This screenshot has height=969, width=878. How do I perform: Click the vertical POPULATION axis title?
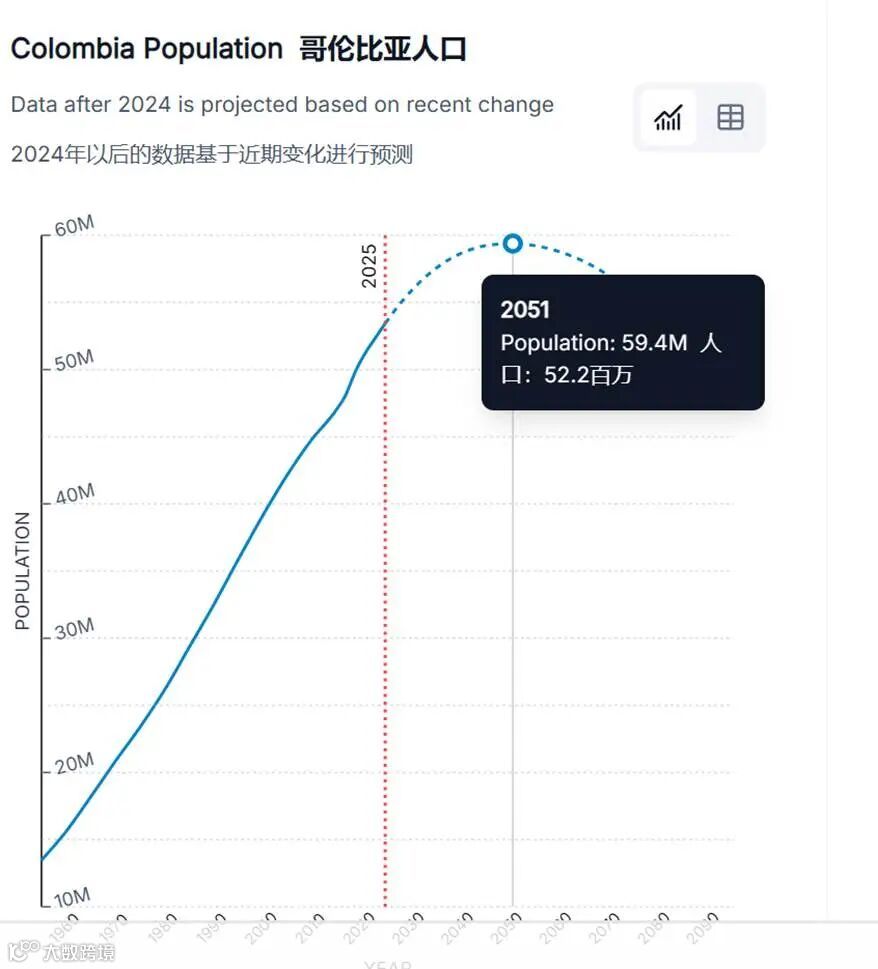click(x=23, y=571)
